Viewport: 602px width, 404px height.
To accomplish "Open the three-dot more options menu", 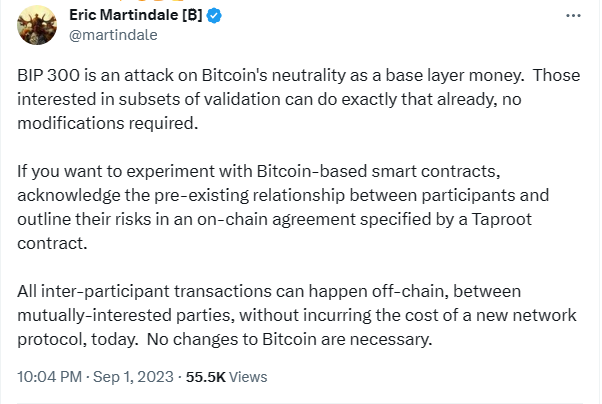I will click(573, 15).
